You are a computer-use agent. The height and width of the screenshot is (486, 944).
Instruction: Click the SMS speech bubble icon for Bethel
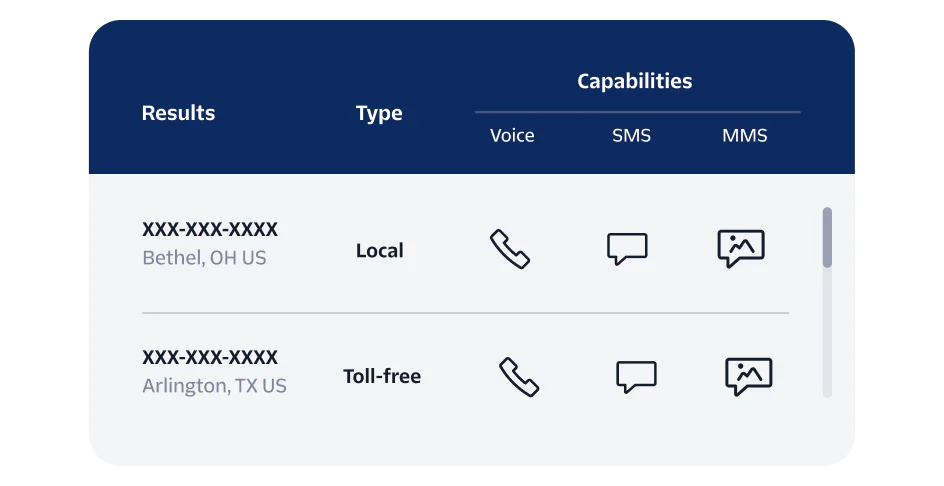coord(627,249)
